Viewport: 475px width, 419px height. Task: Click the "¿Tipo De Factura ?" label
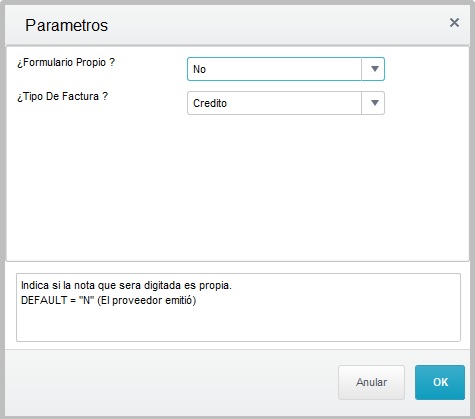point(62,96)
